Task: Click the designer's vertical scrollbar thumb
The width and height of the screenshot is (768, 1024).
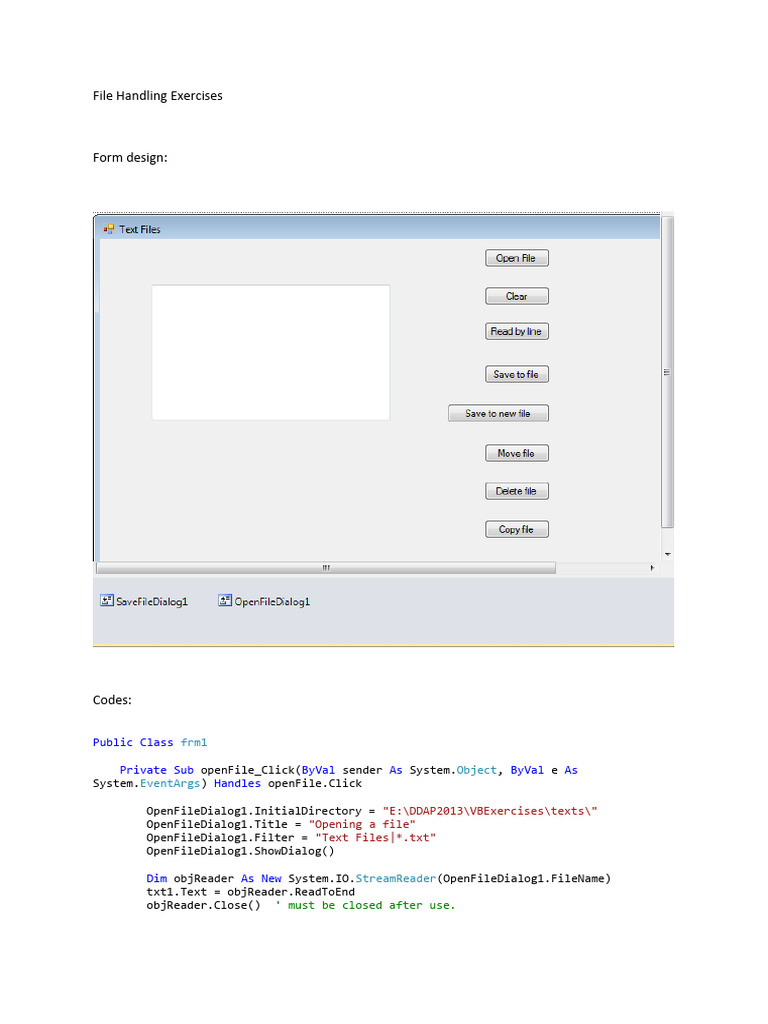Action: [x=667, y=372]
